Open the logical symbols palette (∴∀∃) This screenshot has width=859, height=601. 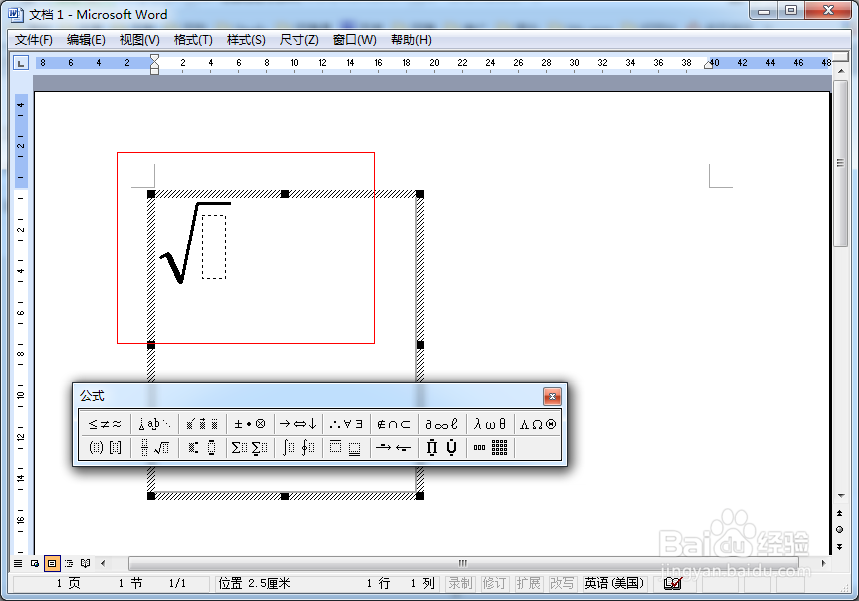[x=346, y=424]
